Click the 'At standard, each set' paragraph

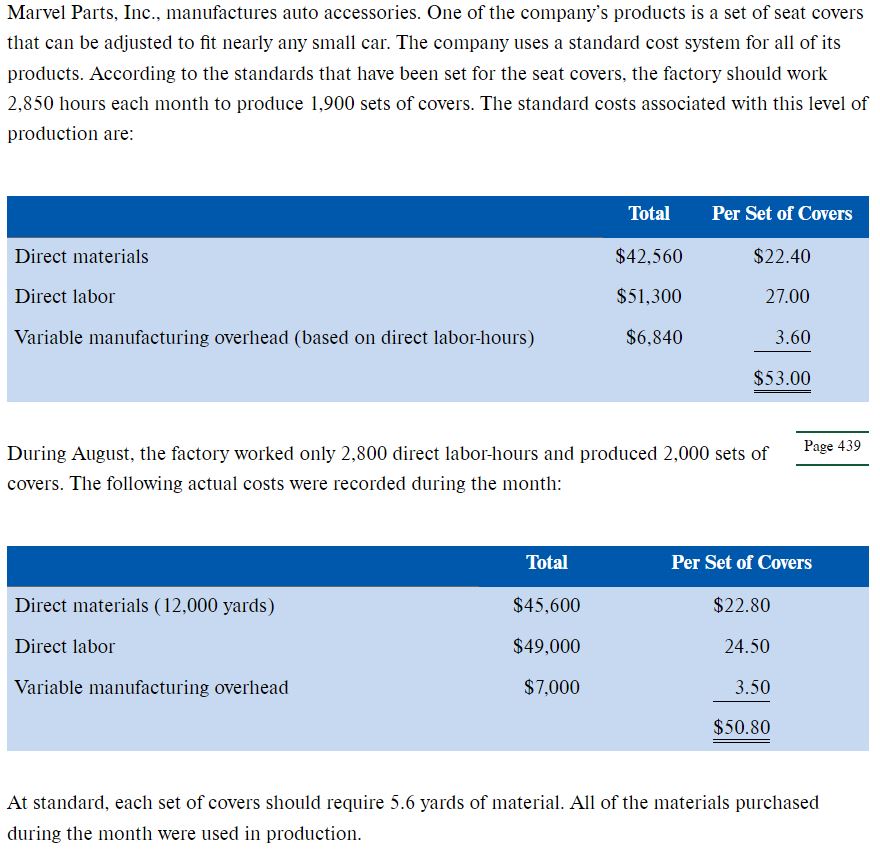click(x=412, y=818)
